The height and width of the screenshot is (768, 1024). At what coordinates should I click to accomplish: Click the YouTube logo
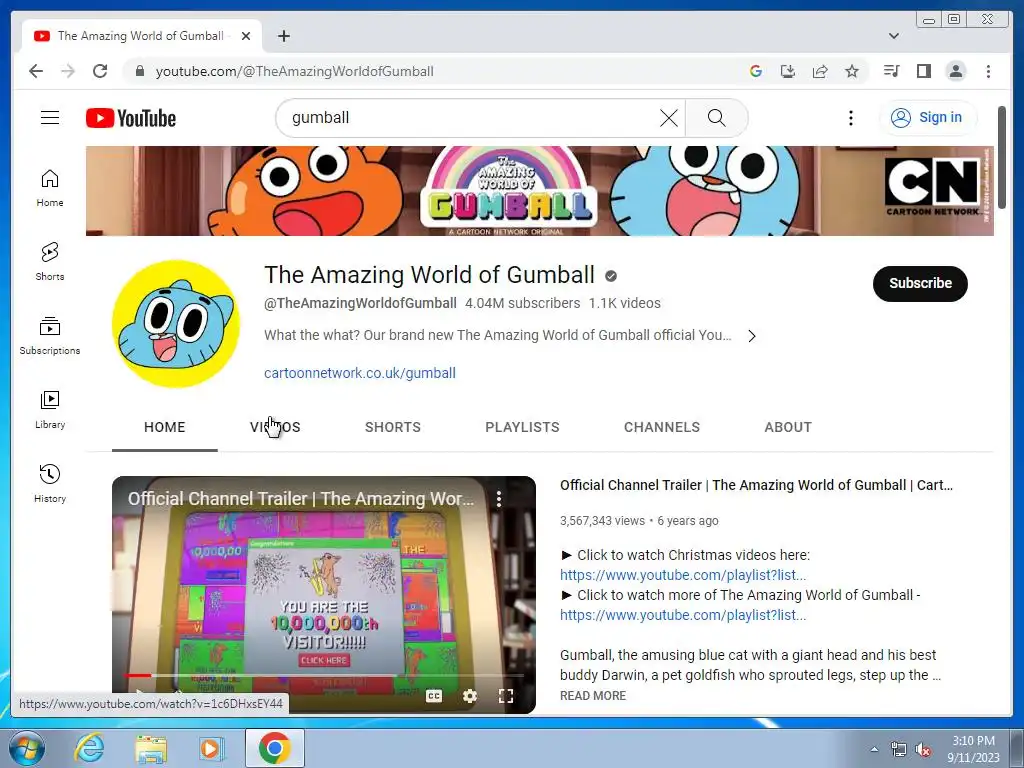[131, 118]
